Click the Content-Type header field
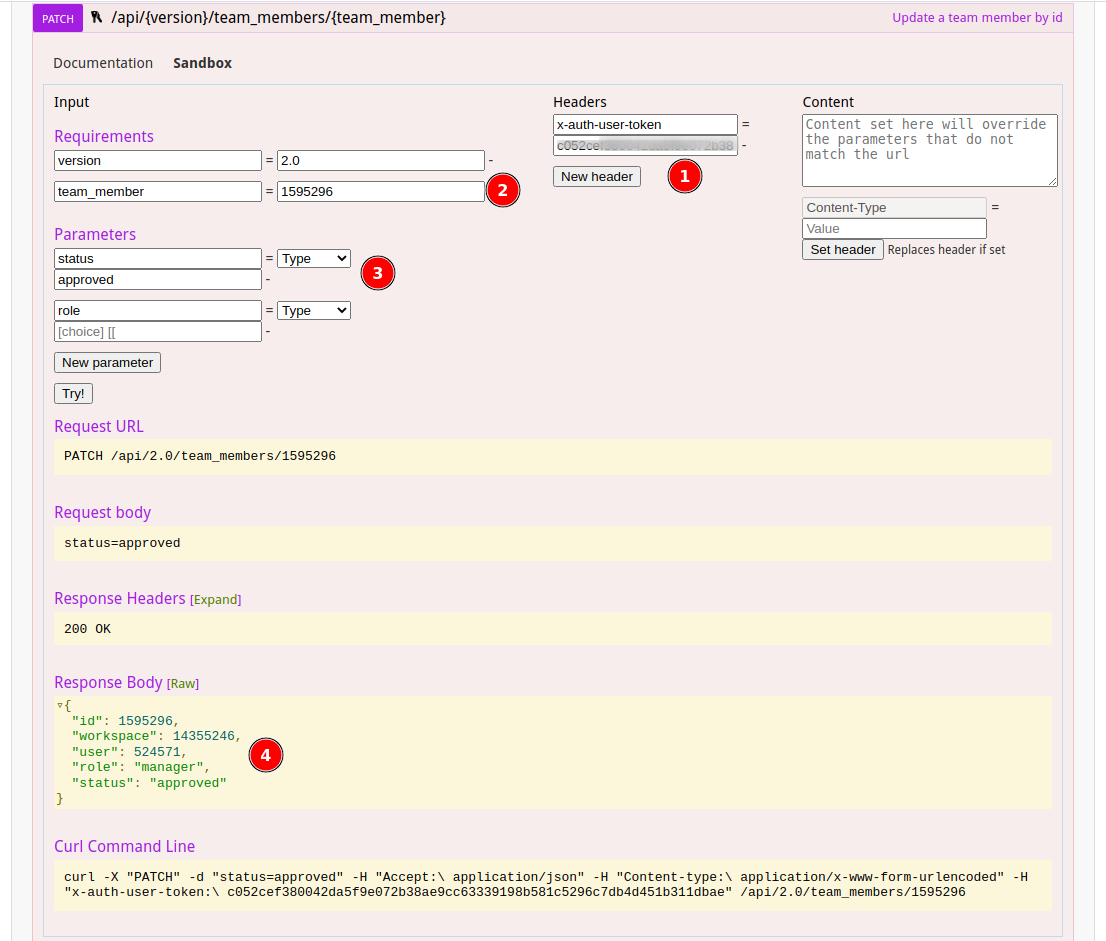 [x=894, y=207]
